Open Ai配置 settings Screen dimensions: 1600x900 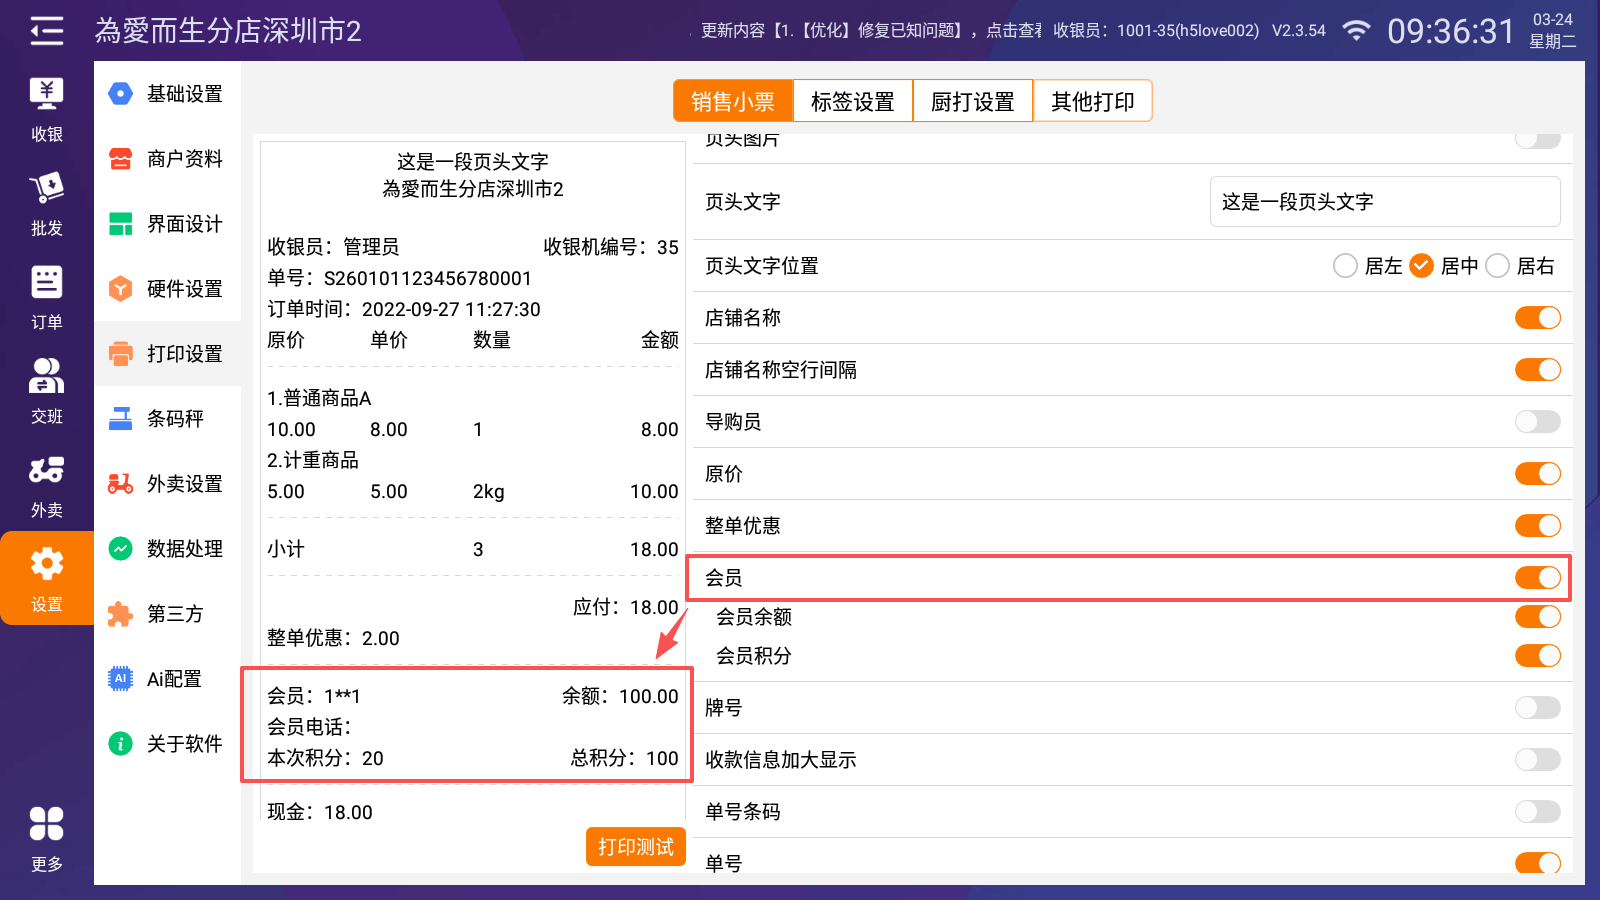click(168, 679)
